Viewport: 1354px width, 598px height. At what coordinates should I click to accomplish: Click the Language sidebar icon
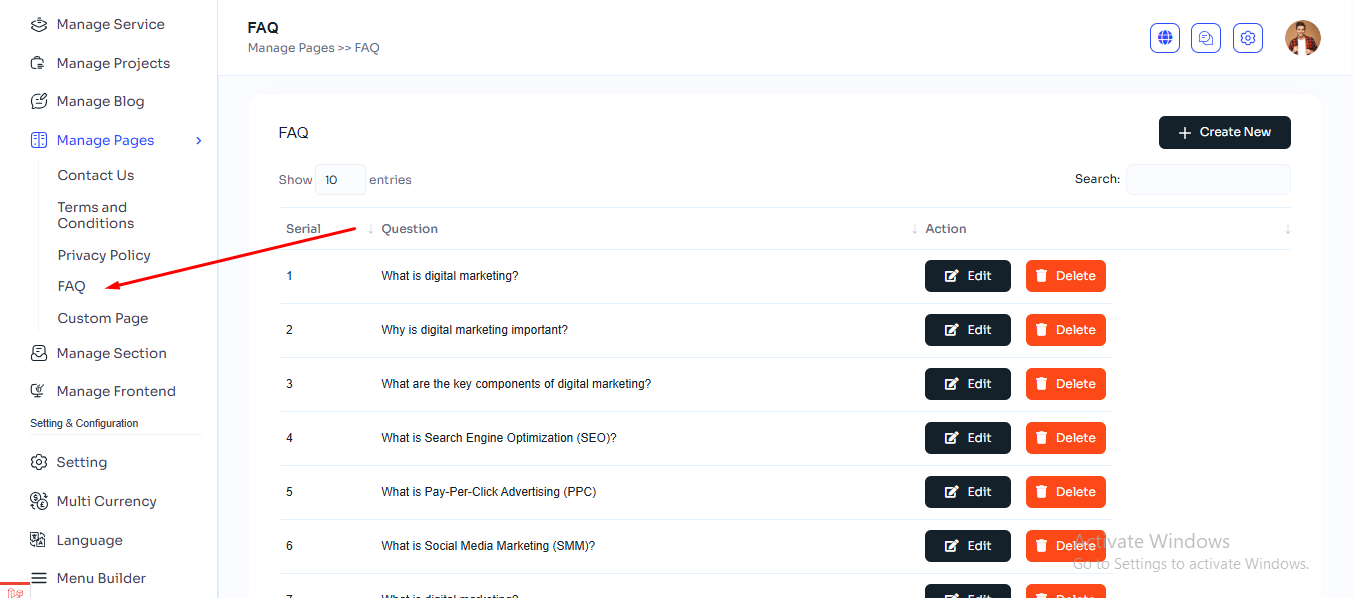click(39, 540)
